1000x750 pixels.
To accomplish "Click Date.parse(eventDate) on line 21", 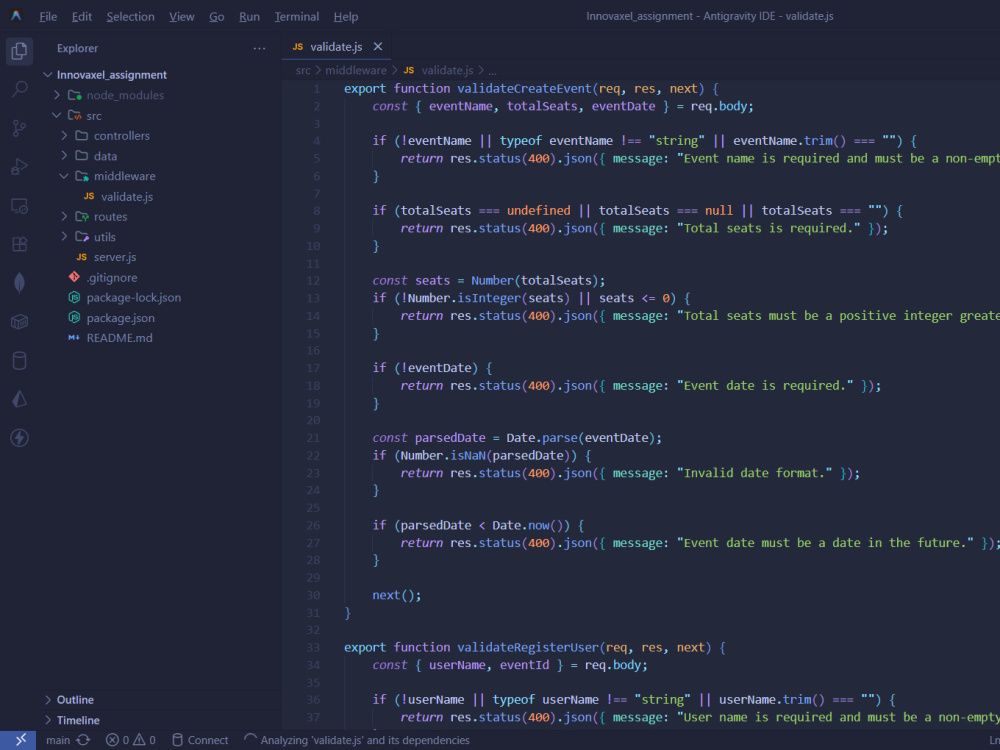I will pyautogui.click(x=581, y=438).
